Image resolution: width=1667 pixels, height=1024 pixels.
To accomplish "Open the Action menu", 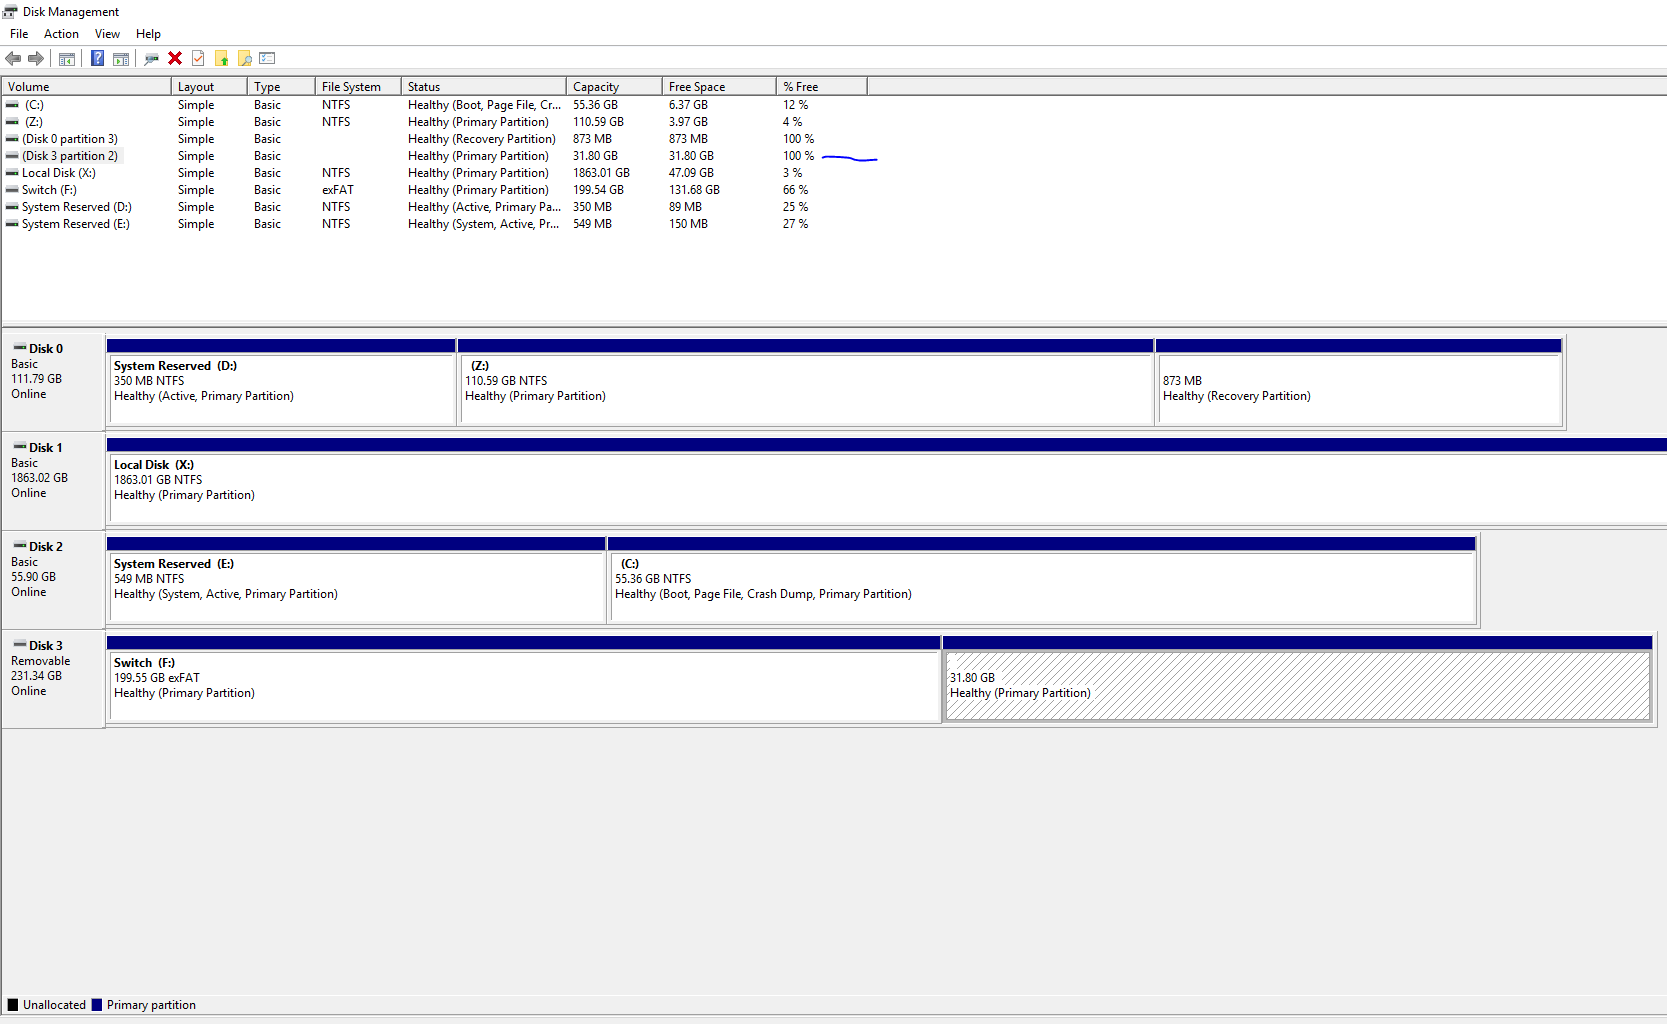I will click(61, 34).
